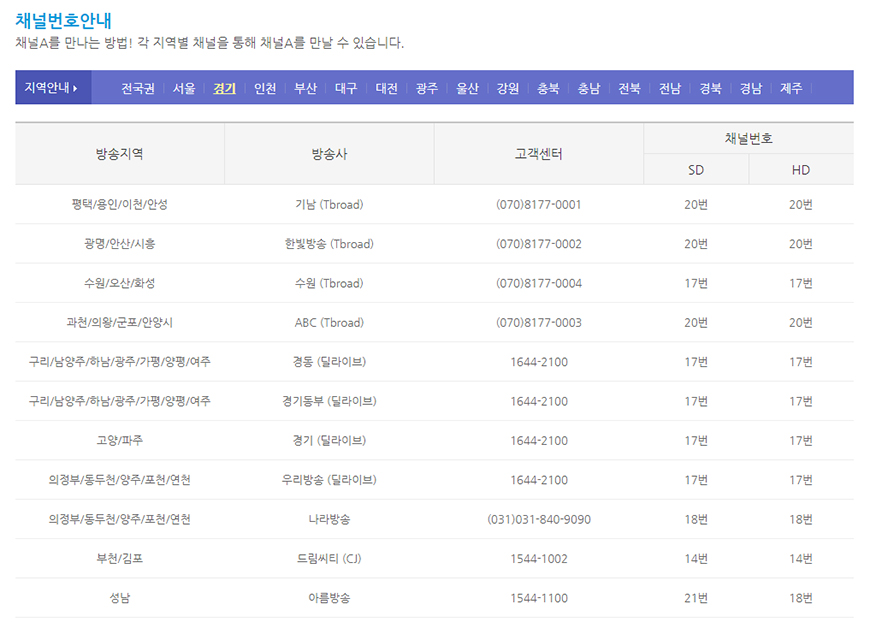Screen dimensions: 870x622
Task: Click phone number (070)8177-0002
Action: 539,244
